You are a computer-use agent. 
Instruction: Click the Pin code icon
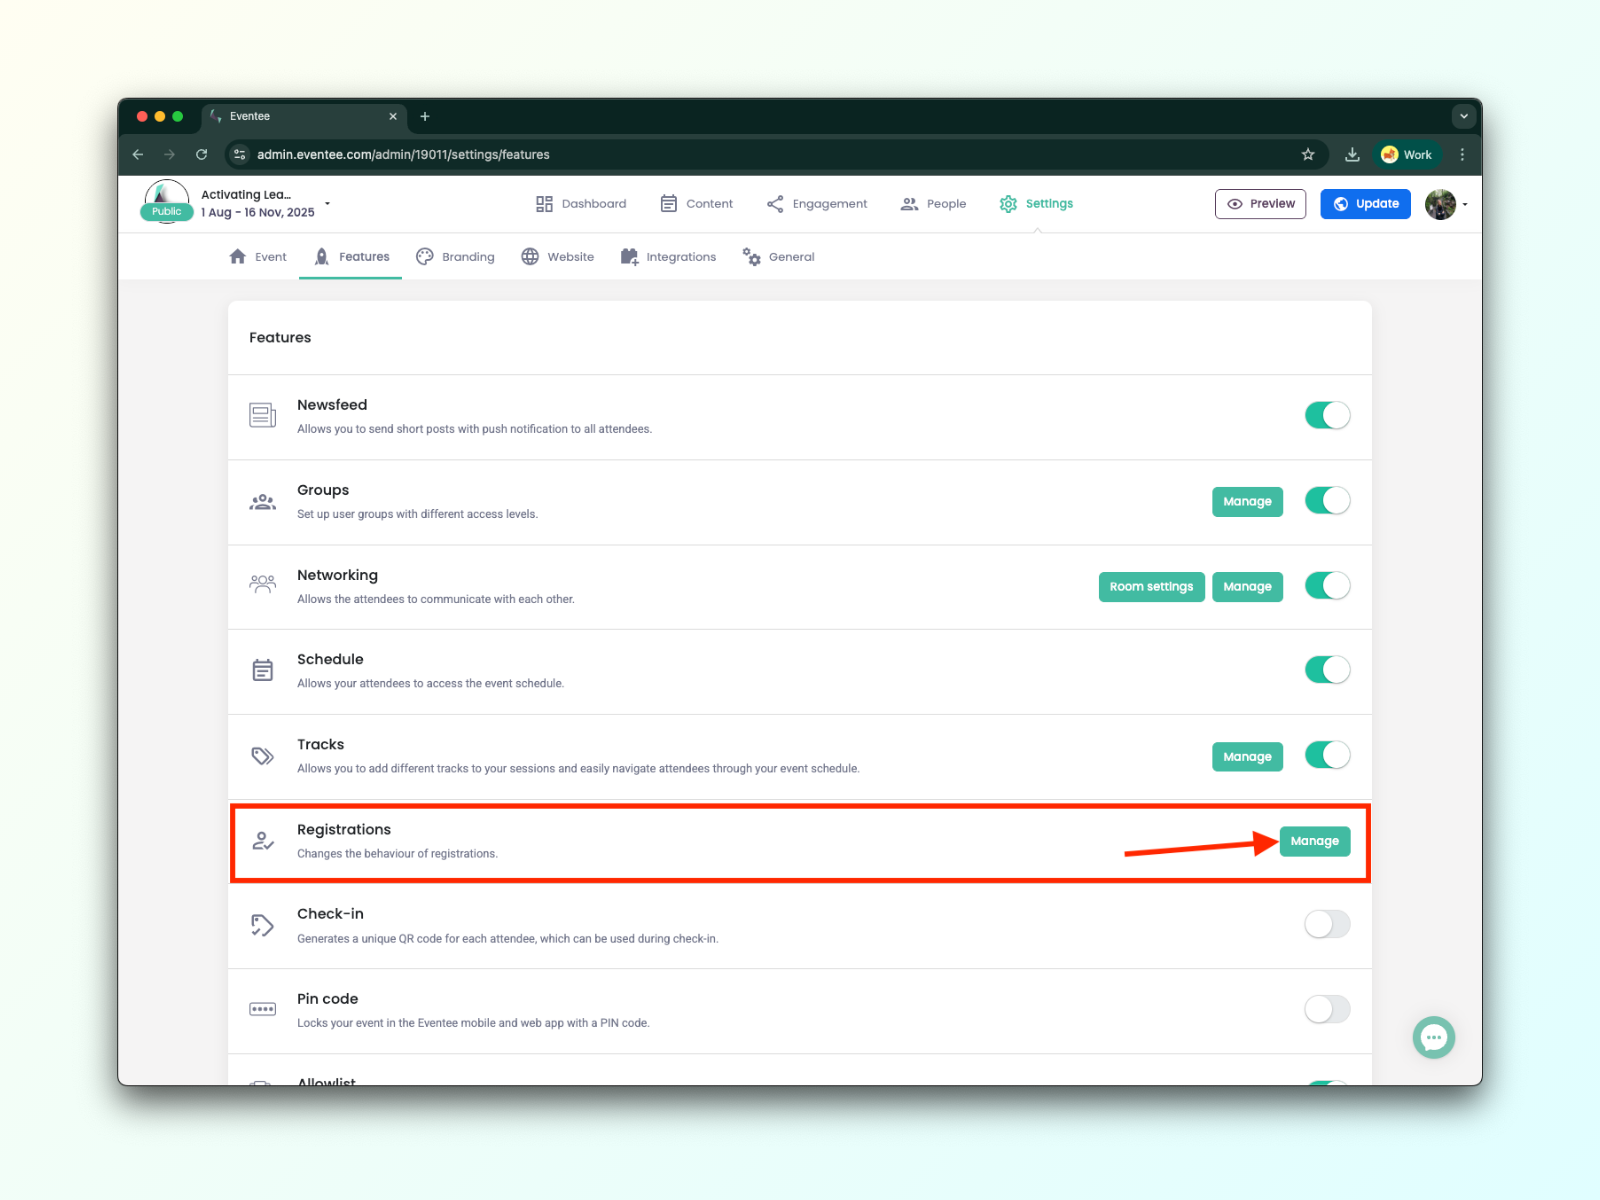click(x=263, y=1009)
